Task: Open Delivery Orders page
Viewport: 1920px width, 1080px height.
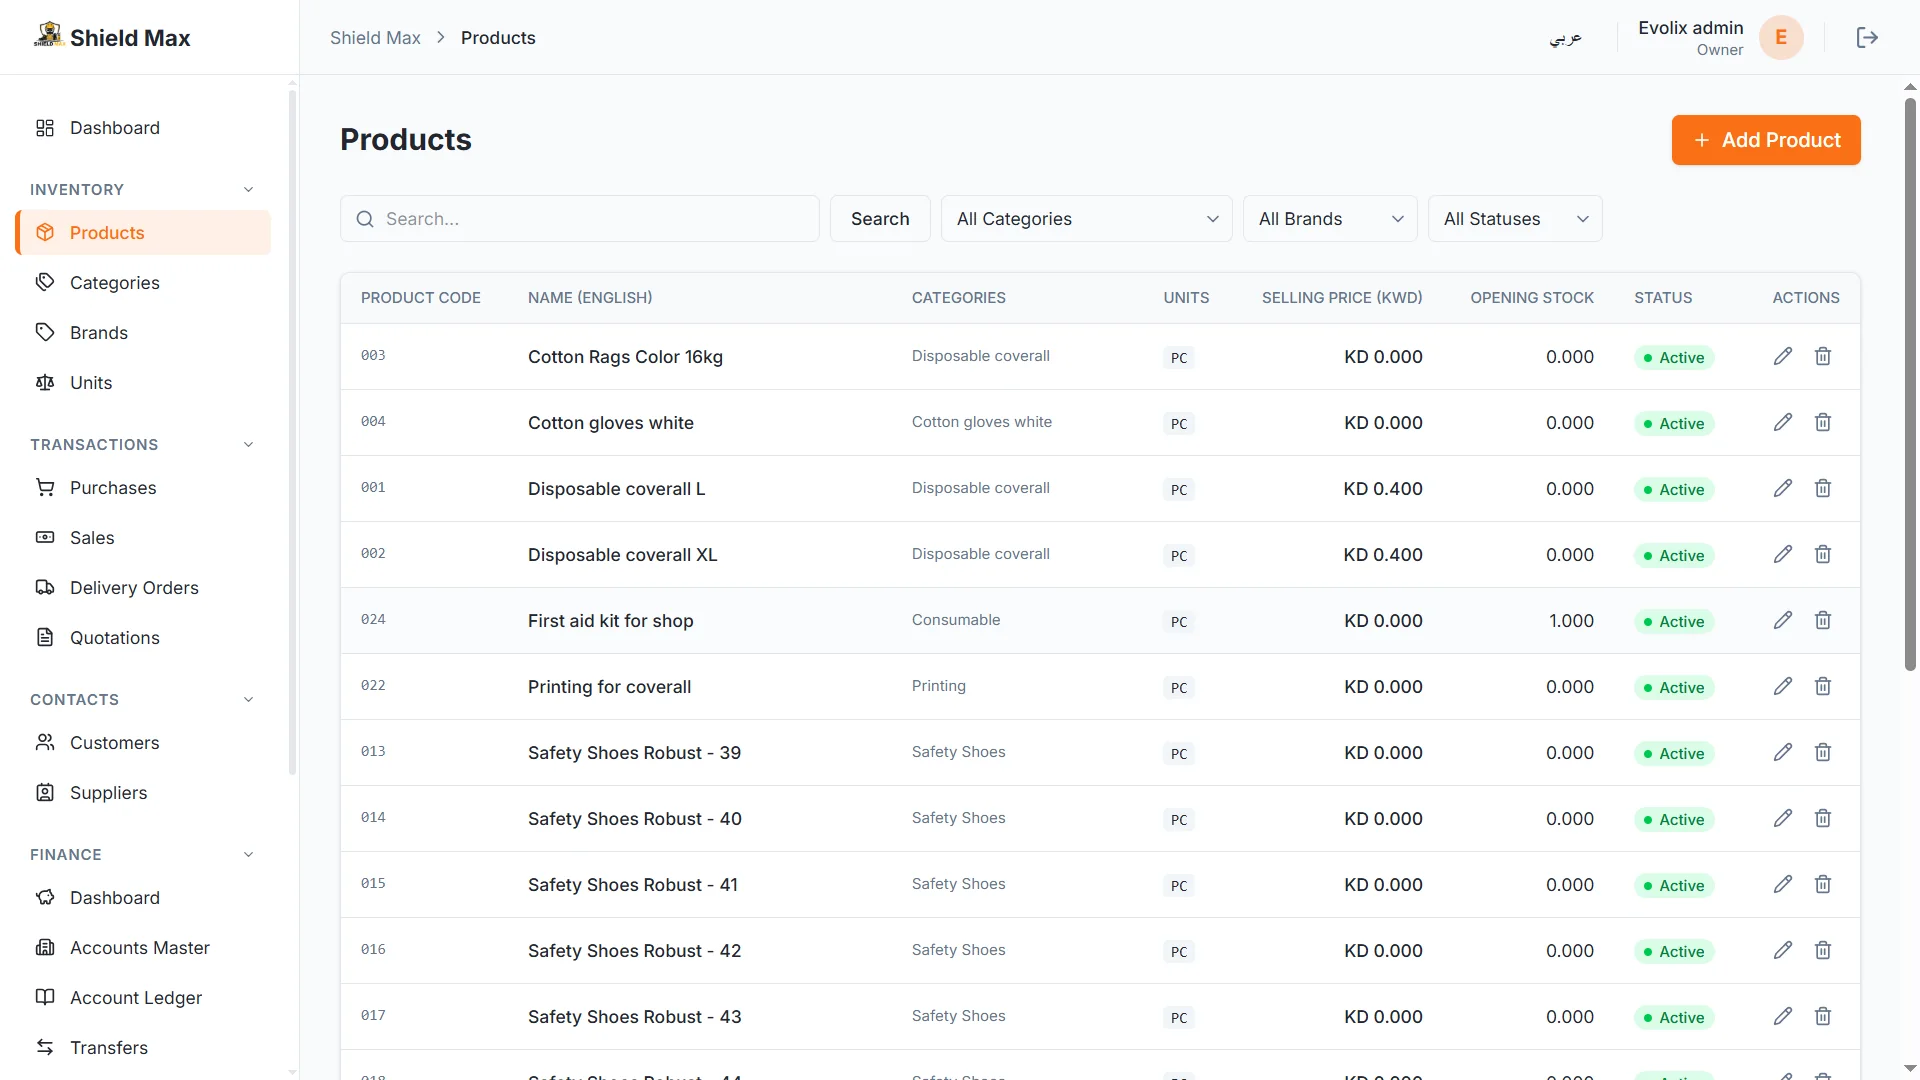Action: pyautogui.click(x=143, y=587)
